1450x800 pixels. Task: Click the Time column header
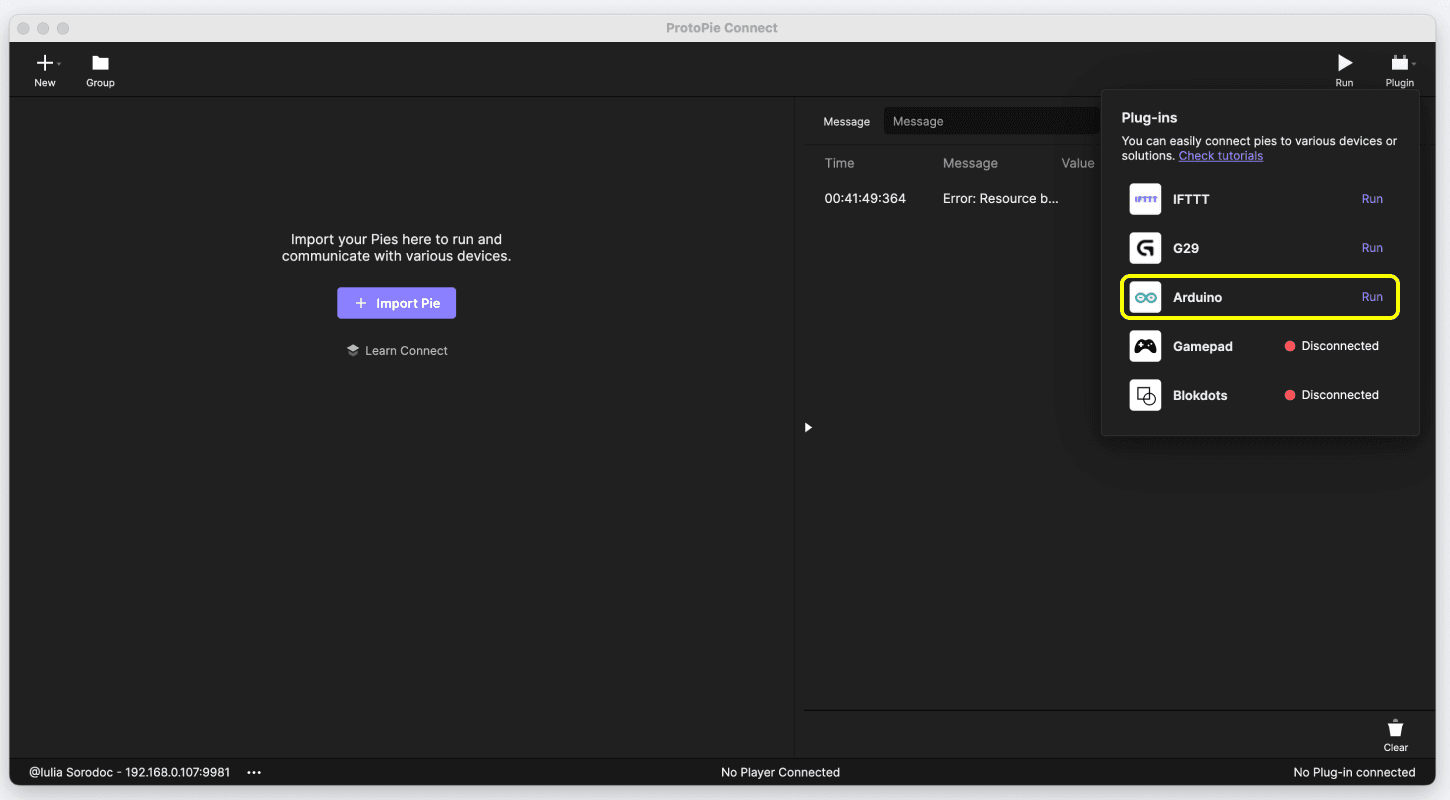point(839,163)
